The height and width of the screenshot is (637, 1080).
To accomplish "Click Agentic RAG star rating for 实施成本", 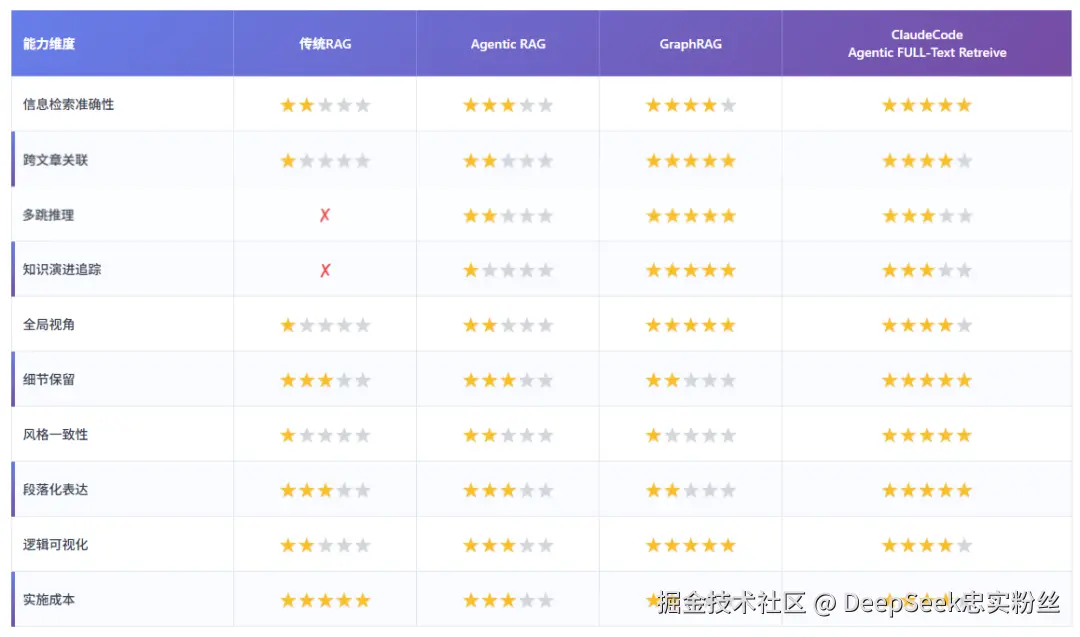I will tap(508, 601).
